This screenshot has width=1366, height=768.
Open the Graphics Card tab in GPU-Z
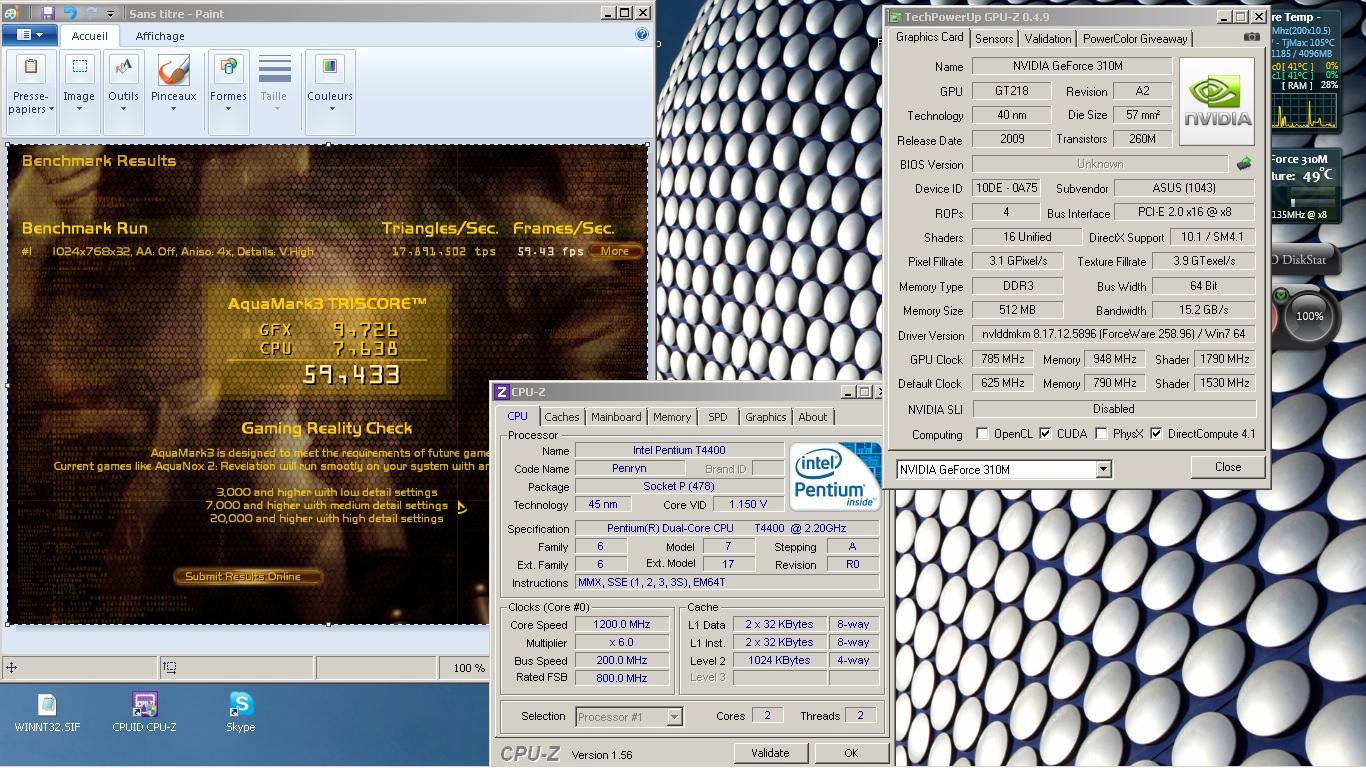[929, 37]
